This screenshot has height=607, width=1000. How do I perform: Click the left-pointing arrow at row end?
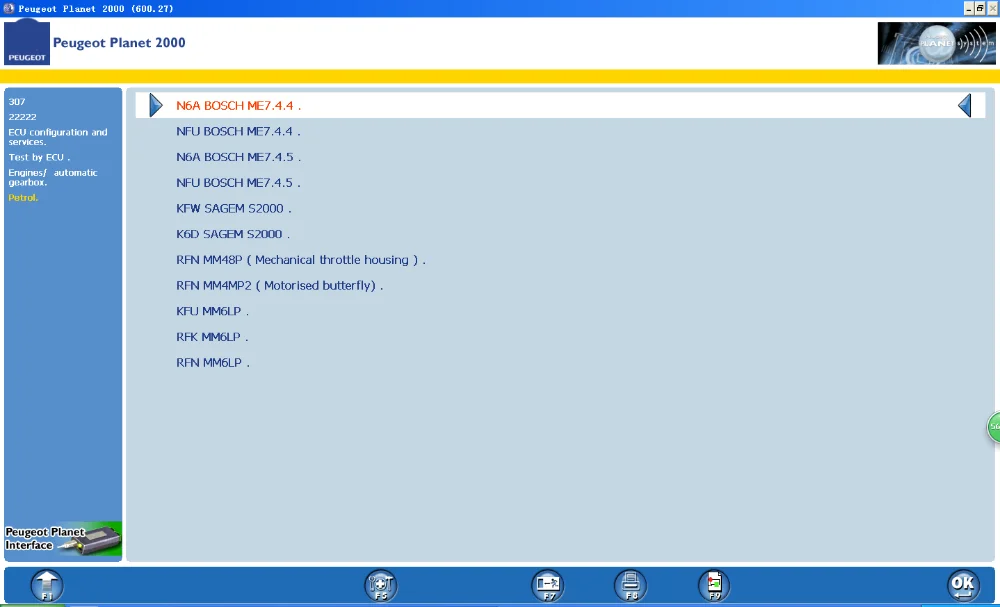pyautogui.click(x=964, y=105)
